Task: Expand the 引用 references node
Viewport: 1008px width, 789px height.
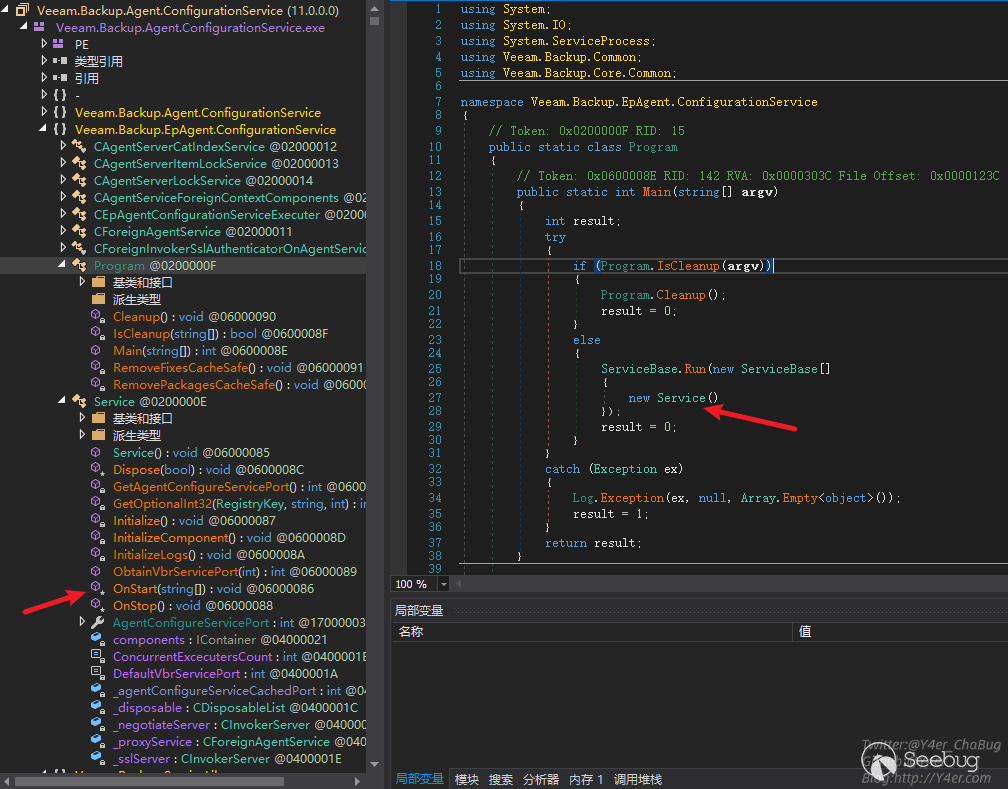Action: (45, 78)
